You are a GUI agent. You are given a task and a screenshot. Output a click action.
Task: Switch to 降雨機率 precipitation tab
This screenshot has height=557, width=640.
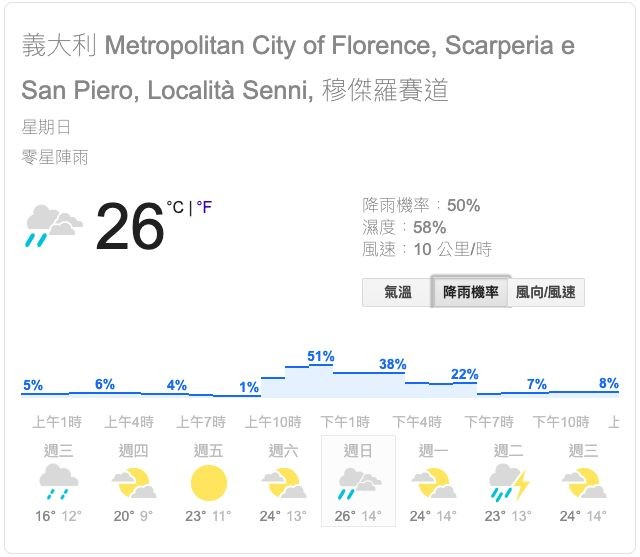(x=471, y=292)
